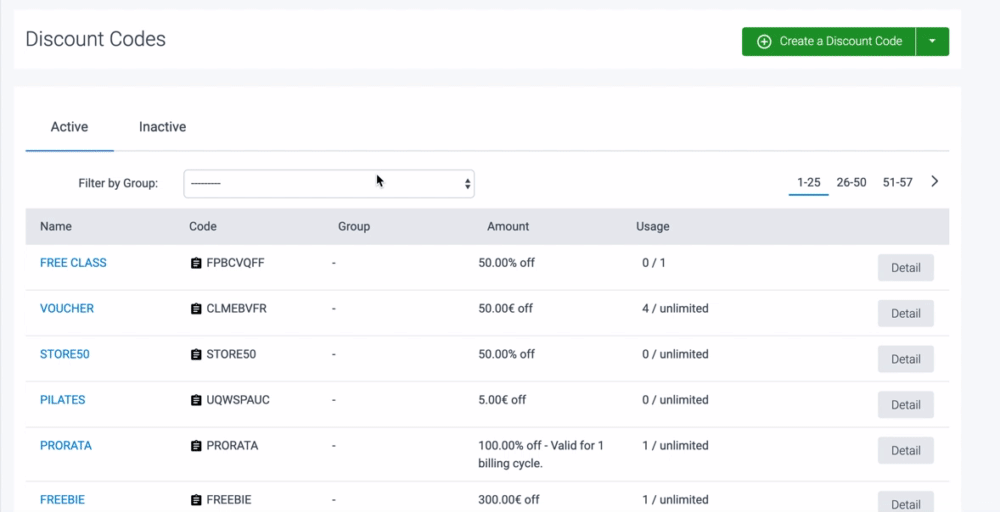
Task: Open Detail for FREE CLASS discount
Action: pos(905,268)
